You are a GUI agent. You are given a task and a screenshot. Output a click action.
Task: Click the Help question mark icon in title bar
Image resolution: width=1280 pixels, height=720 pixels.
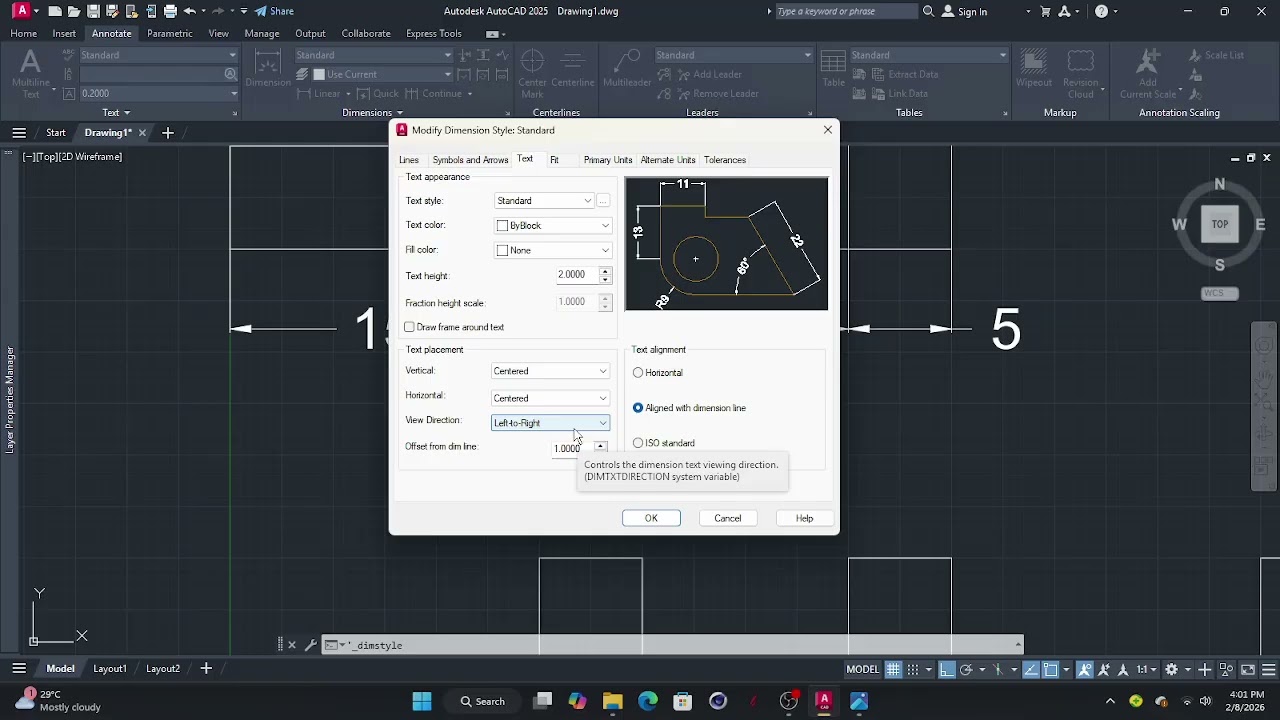point(1101,11)
